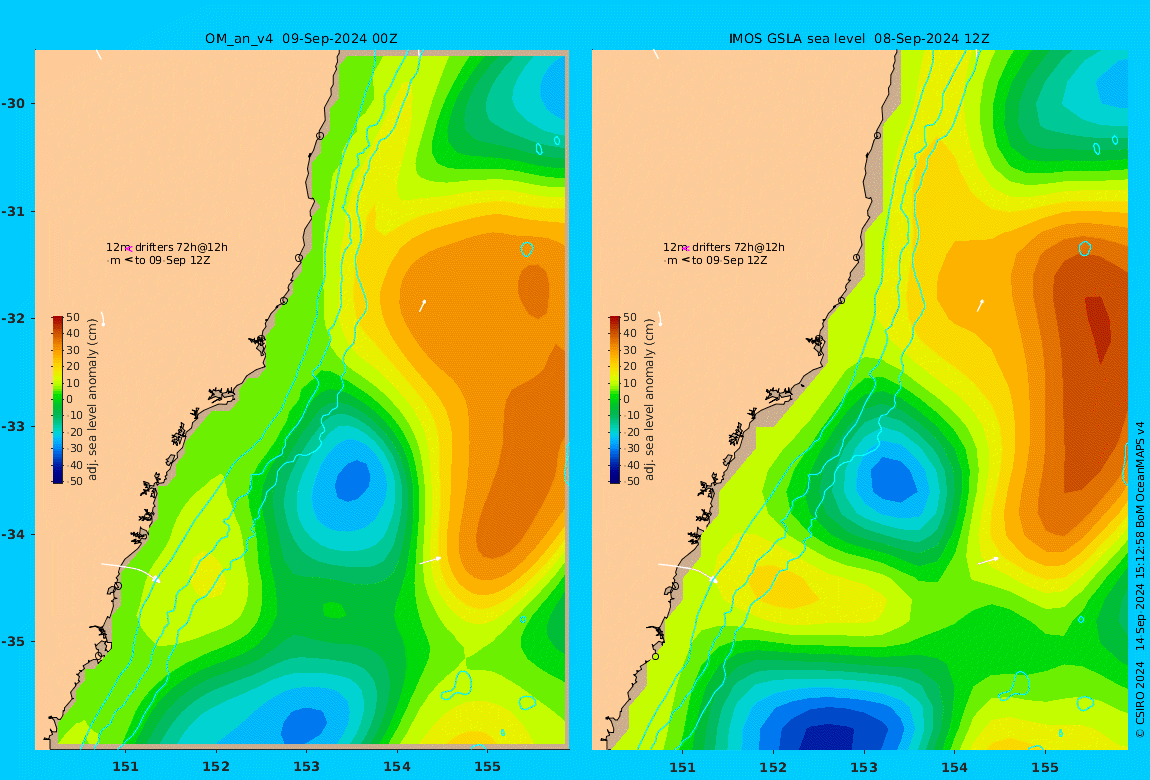Image resolution: width=1150 pixels, height=780 pixels.
Task: Click longitude label 151 under the right map
Action: 683,767
